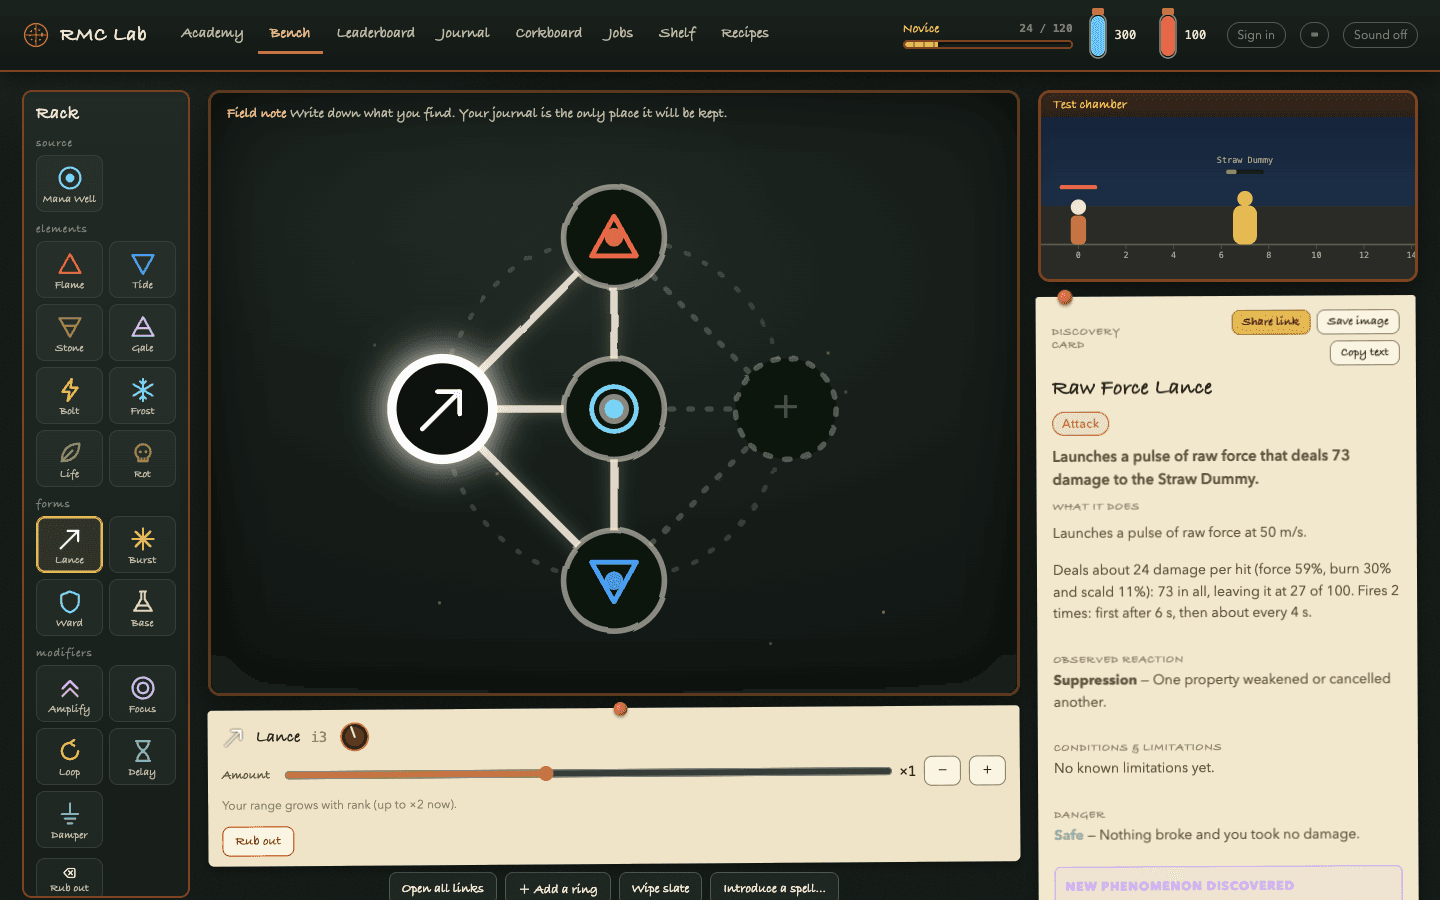Select the Flame element in the Rack
Image resolution: width=1440 pixels, height=900 pixels.
(x=69, y=269)
